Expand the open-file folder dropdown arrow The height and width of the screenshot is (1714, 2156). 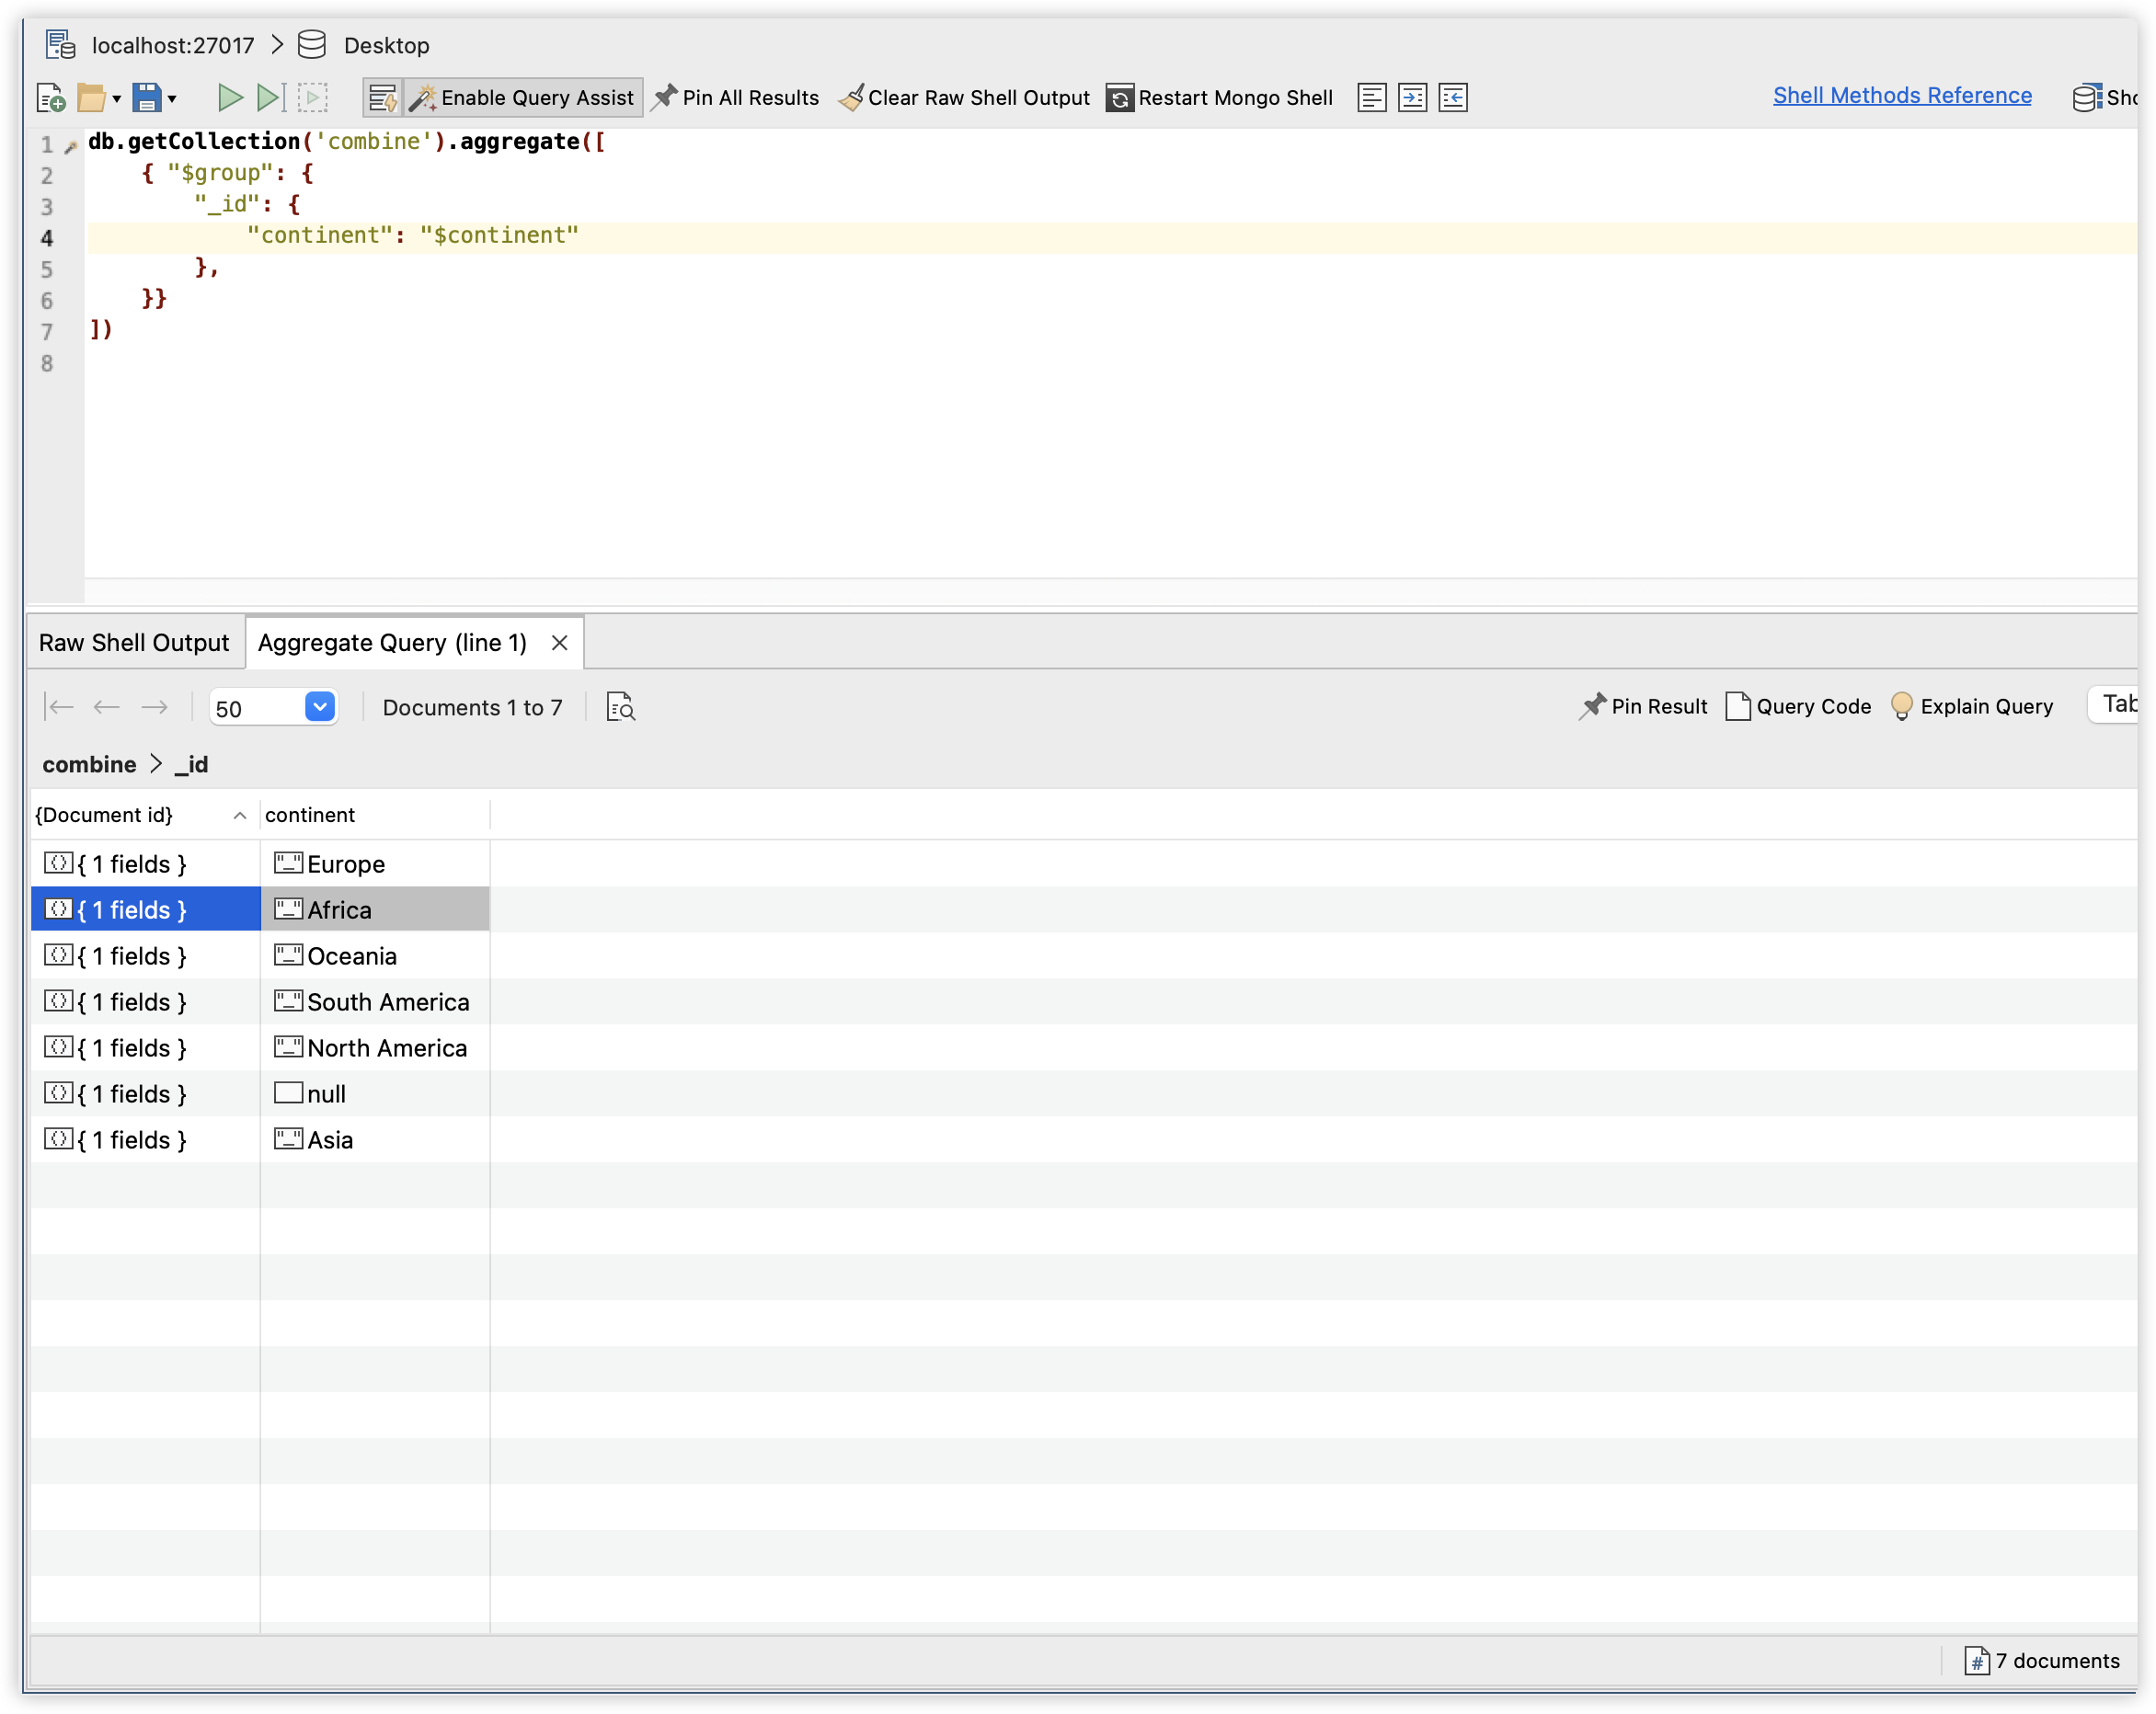coord(117,99)
